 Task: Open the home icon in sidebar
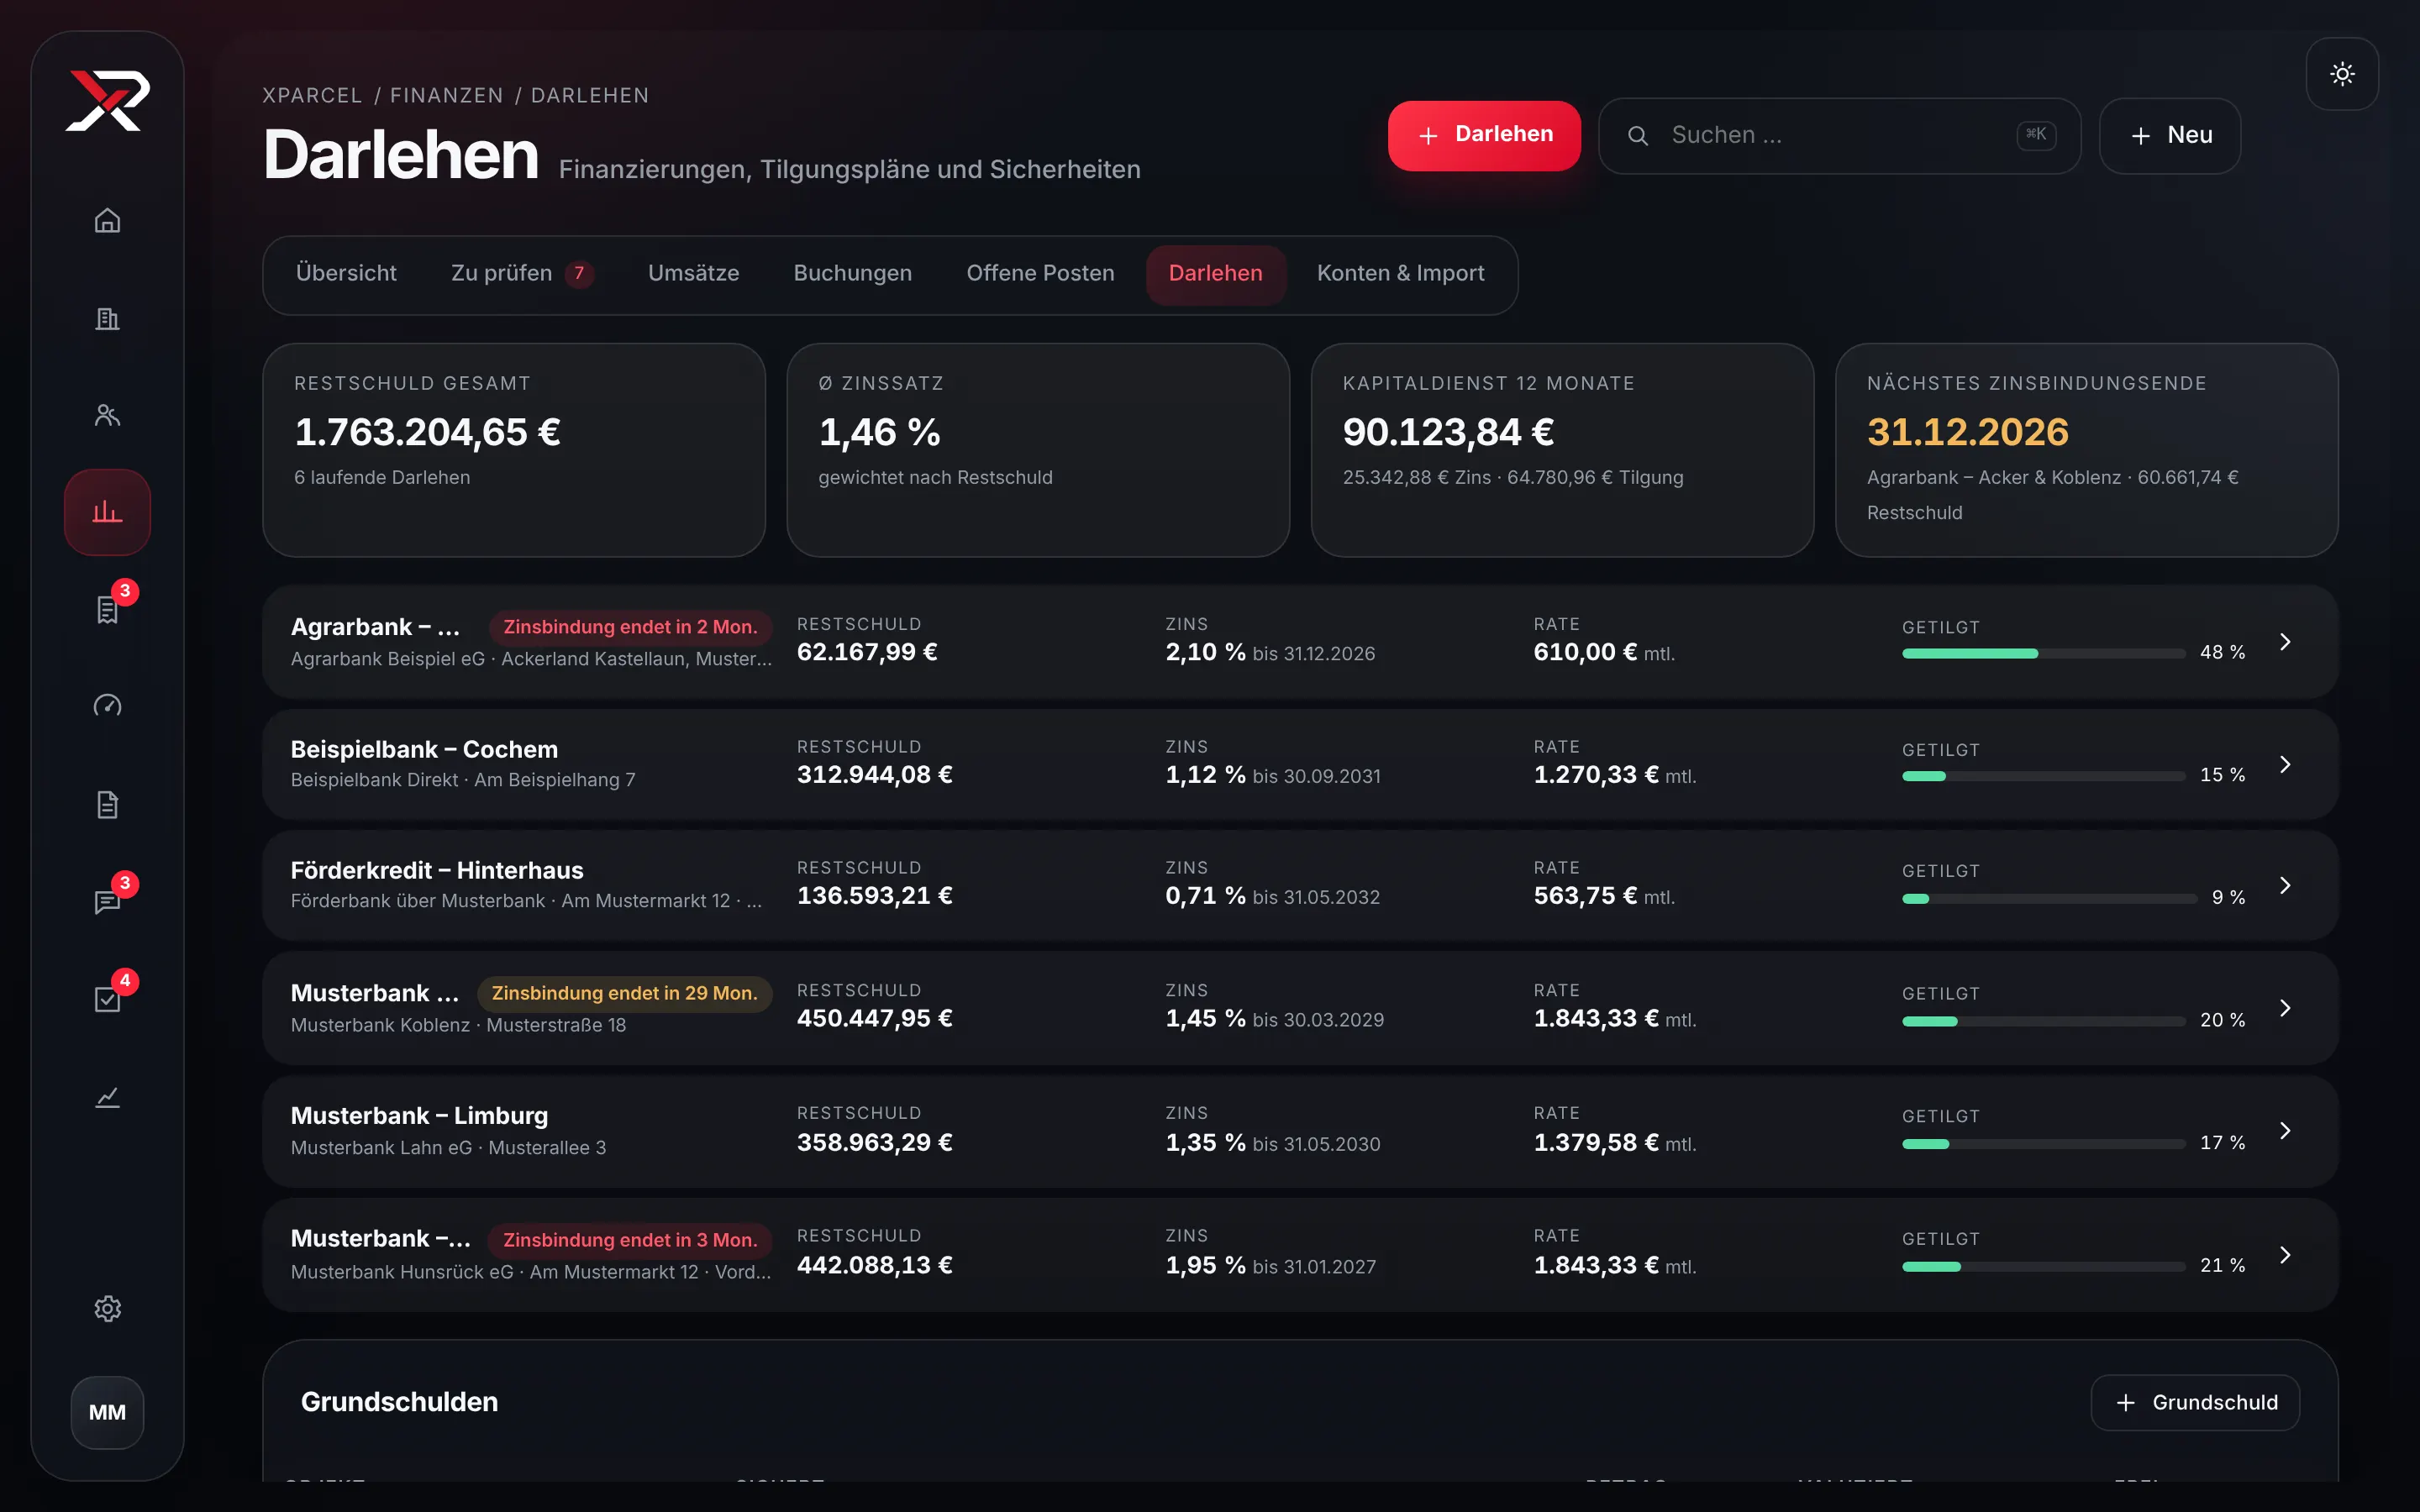pyautogui.click(x=107, y=220)
